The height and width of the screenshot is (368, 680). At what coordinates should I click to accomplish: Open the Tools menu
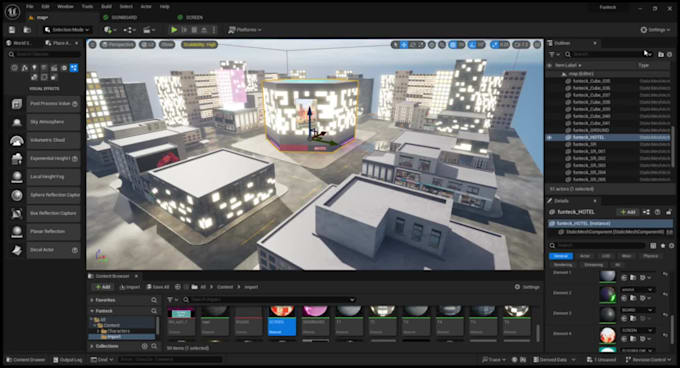(x=87, y=7)
